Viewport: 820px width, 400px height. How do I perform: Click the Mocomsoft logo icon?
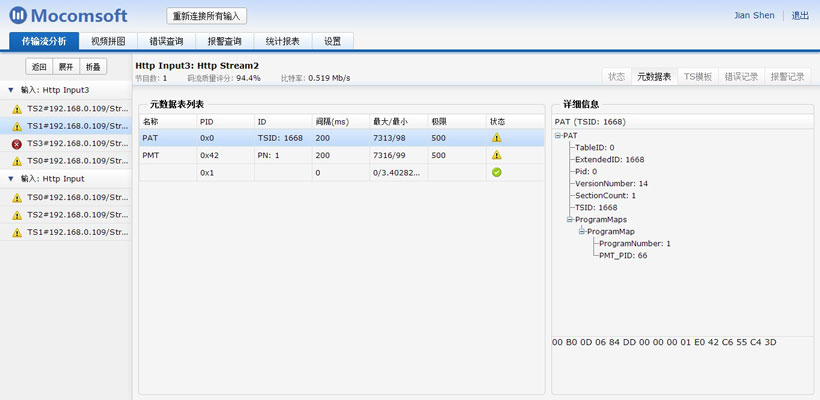click(18, 15)
